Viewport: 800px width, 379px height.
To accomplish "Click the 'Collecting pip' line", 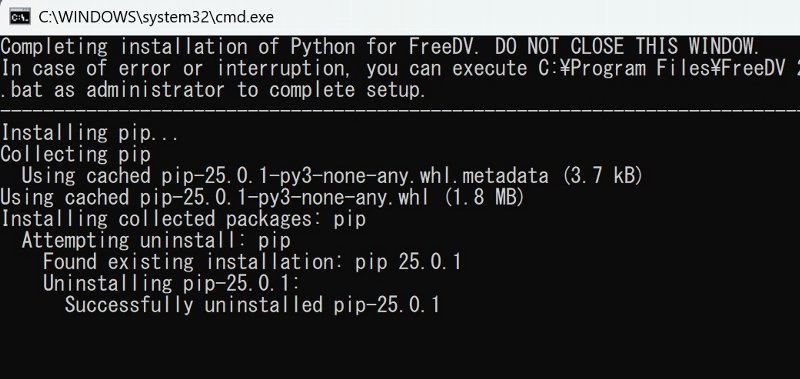I will click(76, 155).
